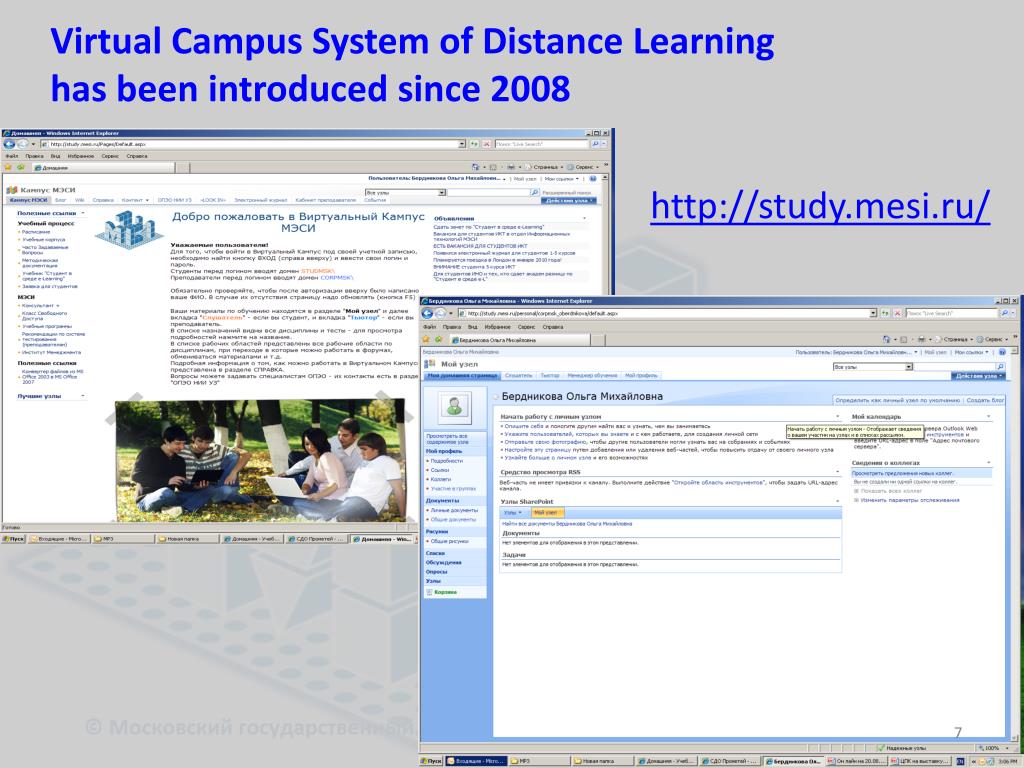Click Home icon in Бердникова window toolbar
The image size is (1024, 768).
click(887, 340)
